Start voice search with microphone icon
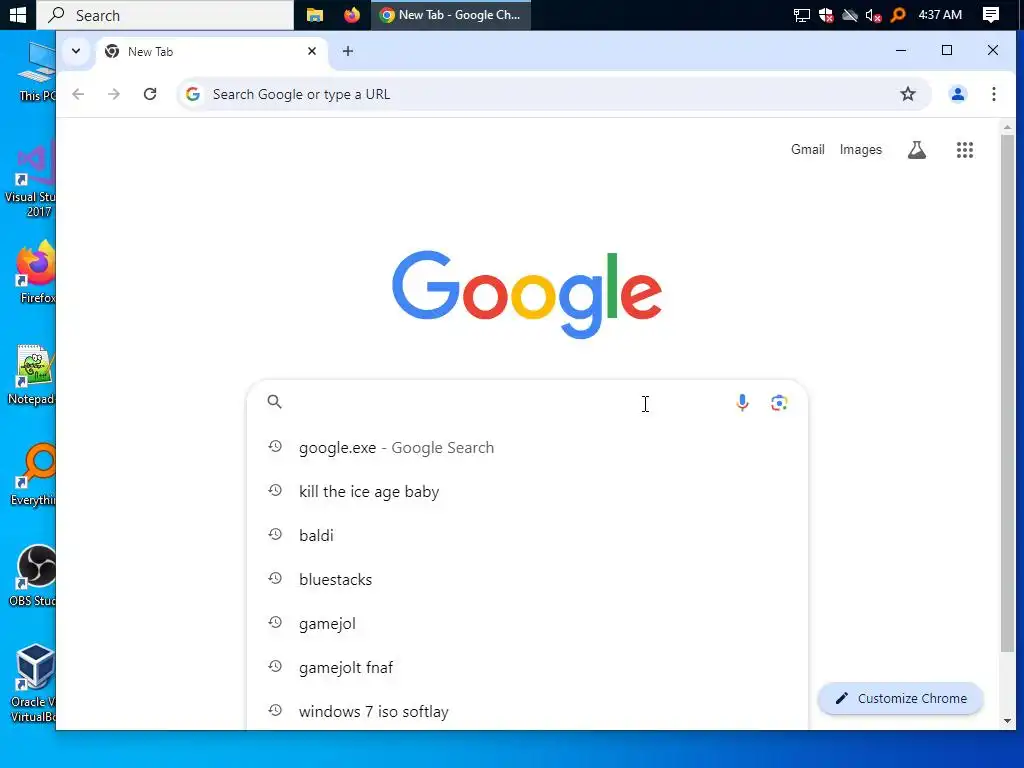This screenshot has height=768, width=1024. [x=742, y=402]
